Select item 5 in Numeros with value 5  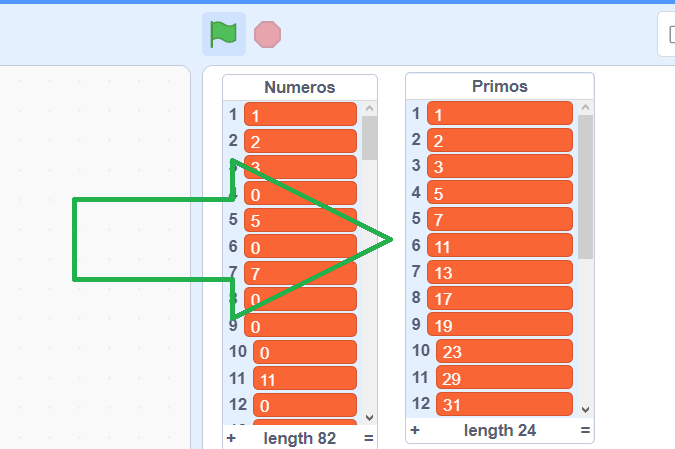tap(300, 220)
